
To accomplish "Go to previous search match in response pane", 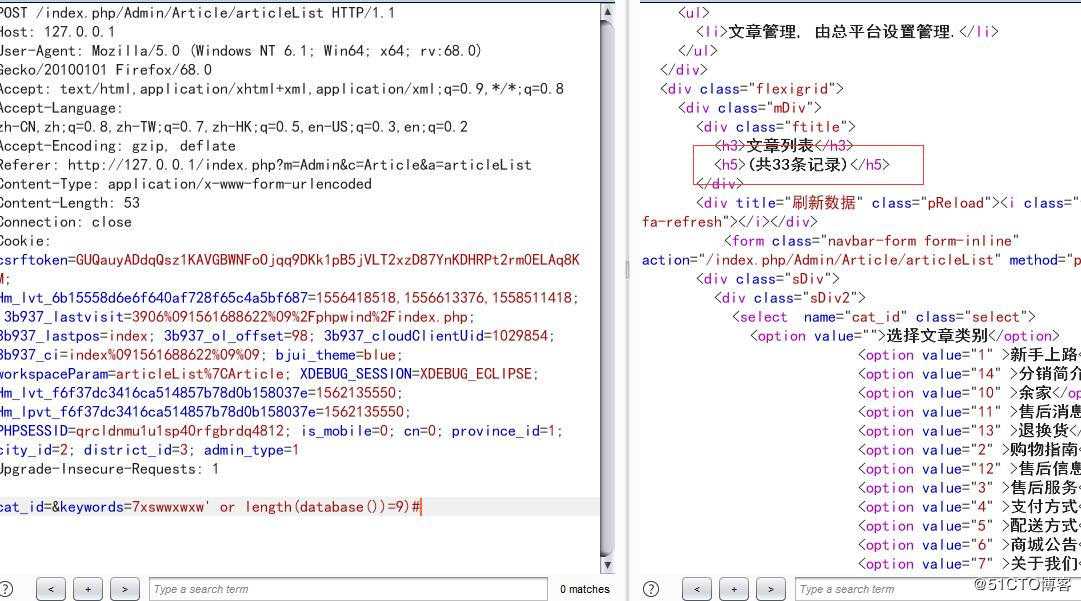I will (697, 589).
